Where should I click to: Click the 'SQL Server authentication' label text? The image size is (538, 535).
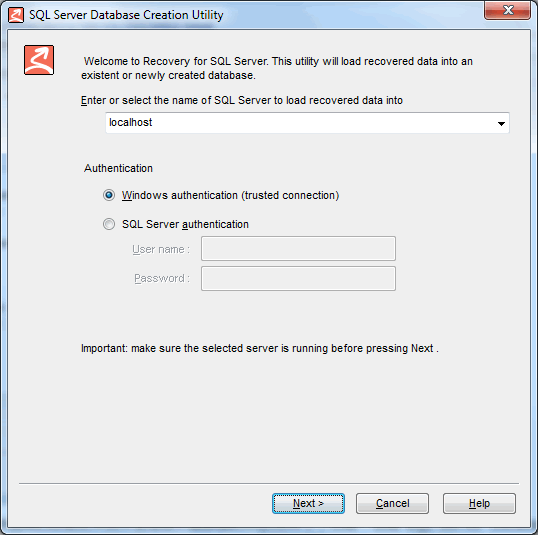click(185, 224)
